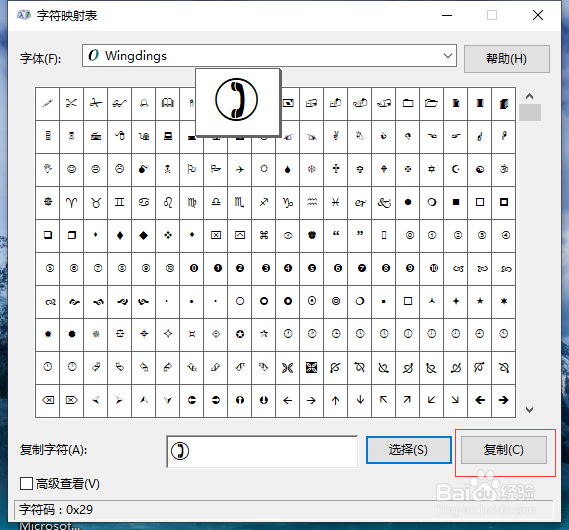
Task: Choose the Scorpio zodiac glyph
Action: tap(240, 203)
